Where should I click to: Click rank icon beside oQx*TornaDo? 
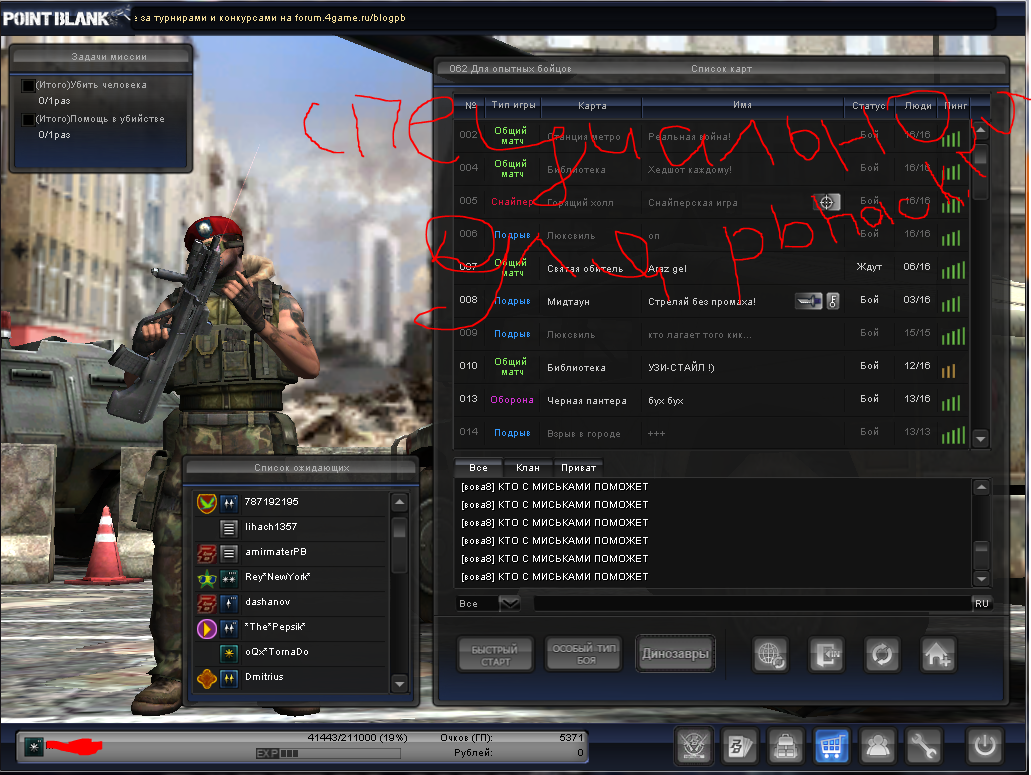coord(229,653)
